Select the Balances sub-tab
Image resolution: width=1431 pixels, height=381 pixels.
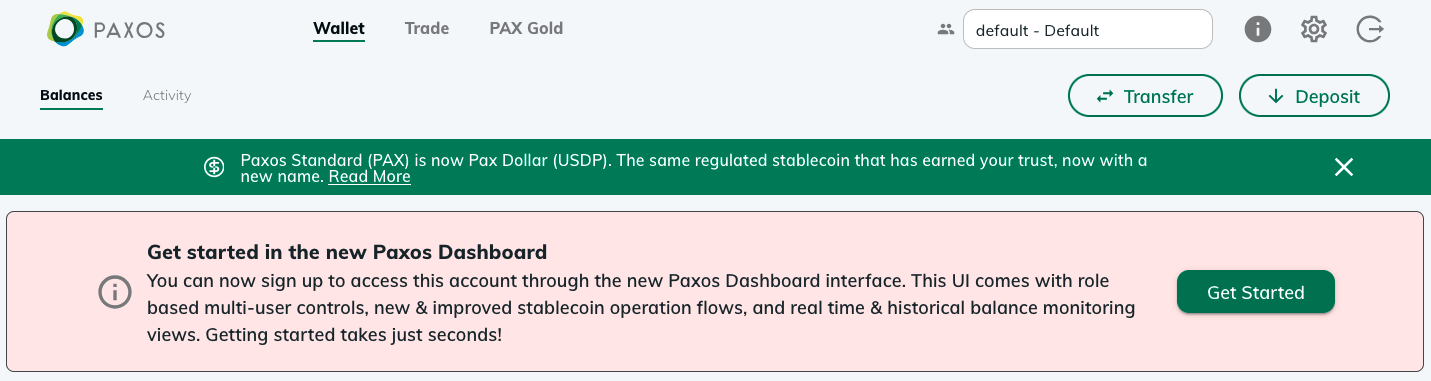[71, 96]
